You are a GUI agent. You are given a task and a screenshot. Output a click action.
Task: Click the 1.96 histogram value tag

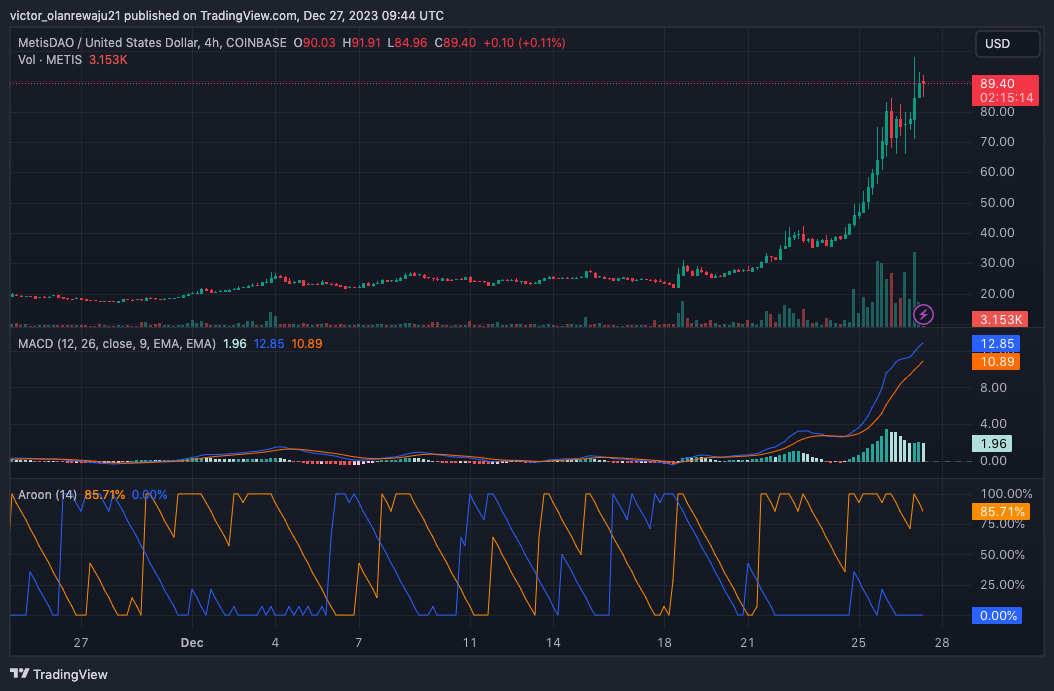(993, 444)
